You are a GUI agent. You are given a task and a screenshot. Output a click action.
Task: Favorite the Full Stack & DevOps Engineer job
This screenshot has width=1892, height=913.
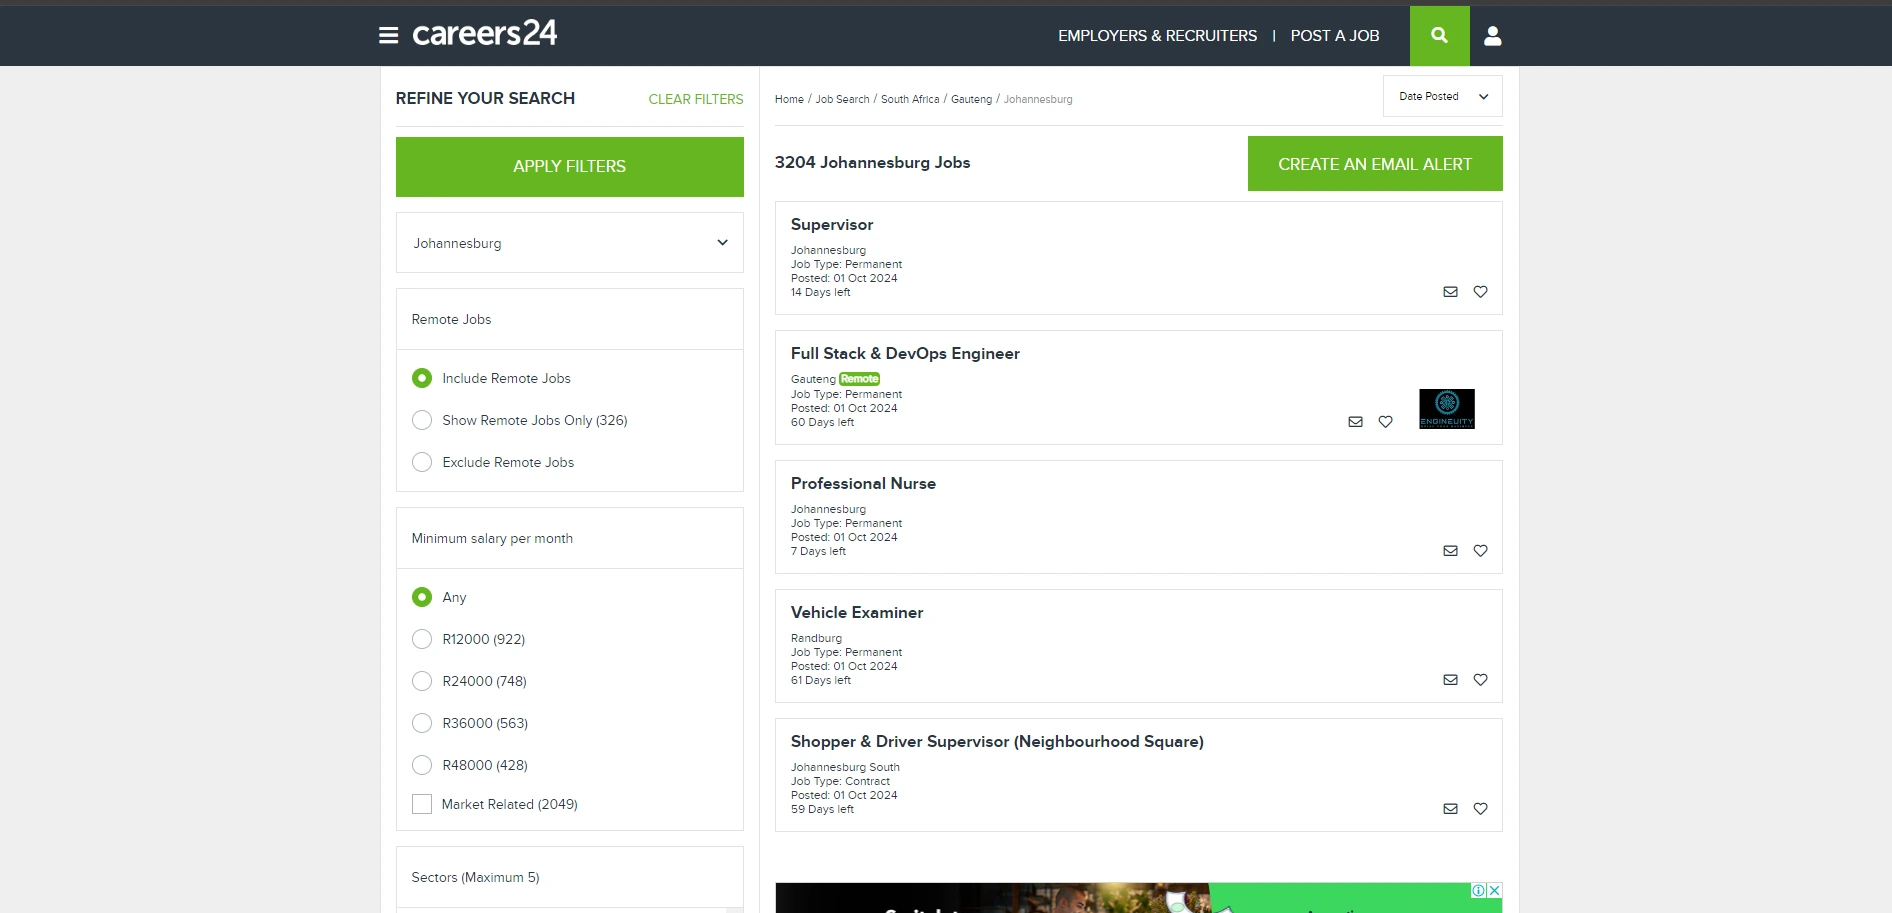point(1386,422)
